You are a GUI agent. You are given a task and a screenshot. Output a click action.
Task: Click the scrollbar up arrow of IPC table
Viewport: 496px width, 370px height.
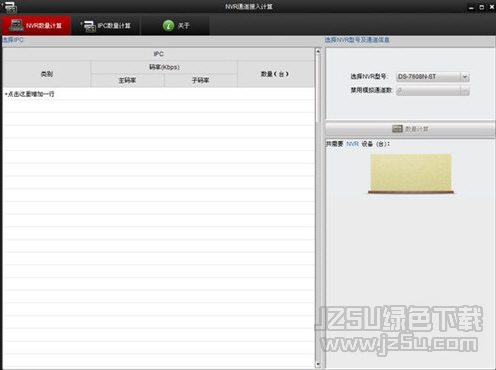pyautogui.click(x=318, y=51)
